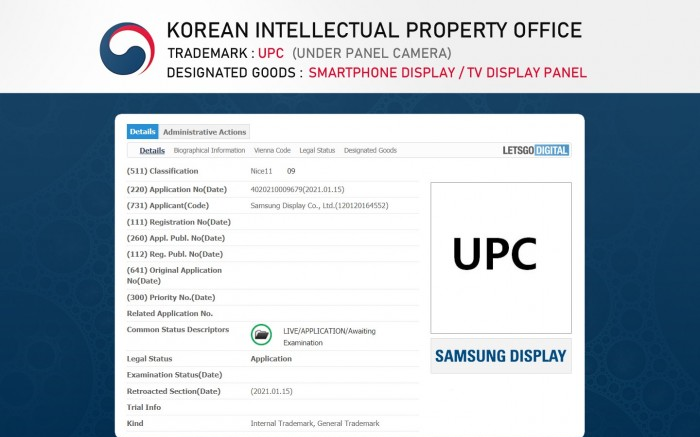The image size is (700, 437).
Task: Click the (Under Panel Camera) header text
Action: pos(372,53)
